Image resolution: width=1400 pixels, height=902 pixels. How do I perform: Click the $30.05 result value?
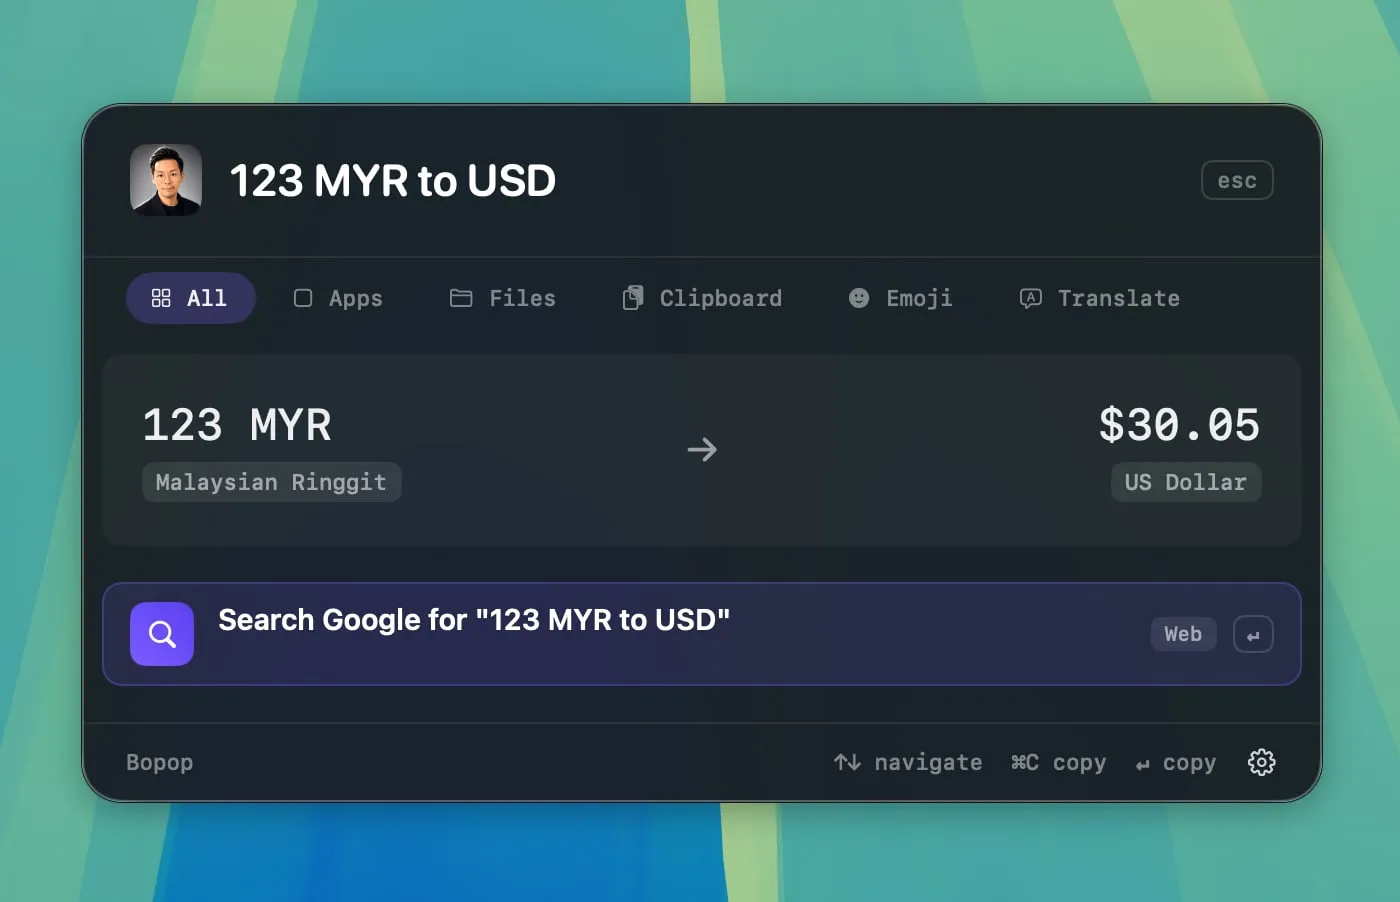point(1180,425)
